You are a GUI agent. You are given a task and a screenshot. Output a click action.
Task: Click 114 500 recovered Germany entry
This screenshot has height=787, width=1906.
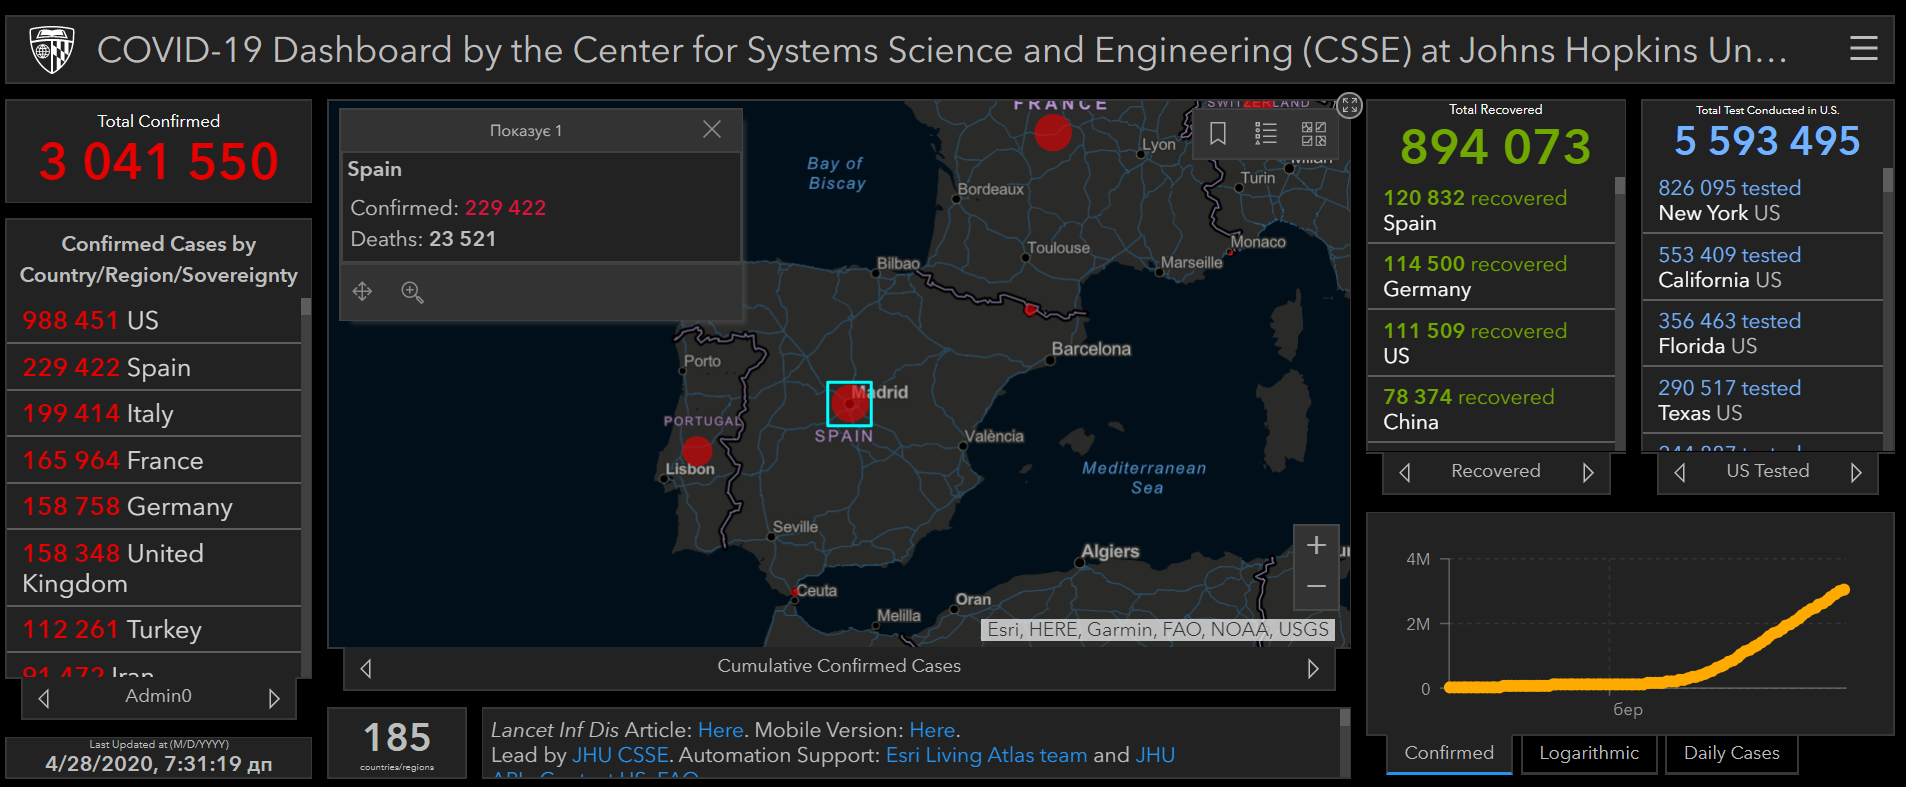[x=1491, y=276]
